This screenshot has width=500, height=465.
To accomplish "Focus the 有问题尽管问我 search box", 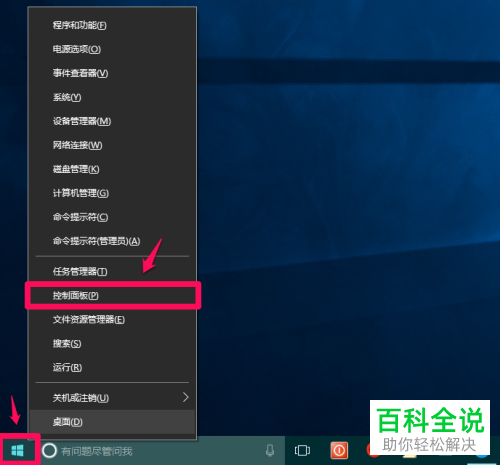I will tap(162, 451).
